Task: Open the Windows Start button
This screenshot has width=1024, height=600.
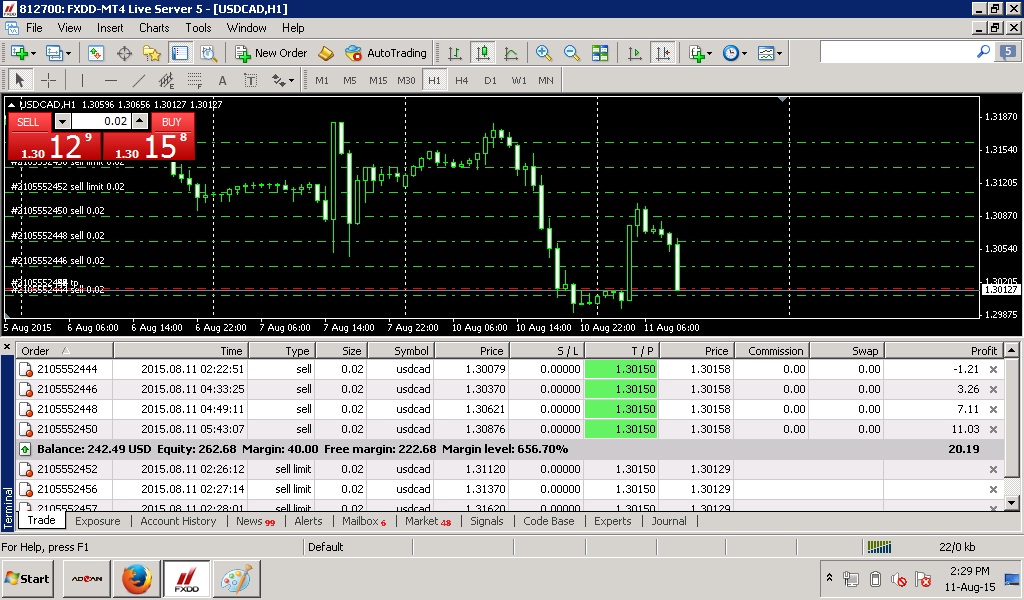Action: point(27,578)
